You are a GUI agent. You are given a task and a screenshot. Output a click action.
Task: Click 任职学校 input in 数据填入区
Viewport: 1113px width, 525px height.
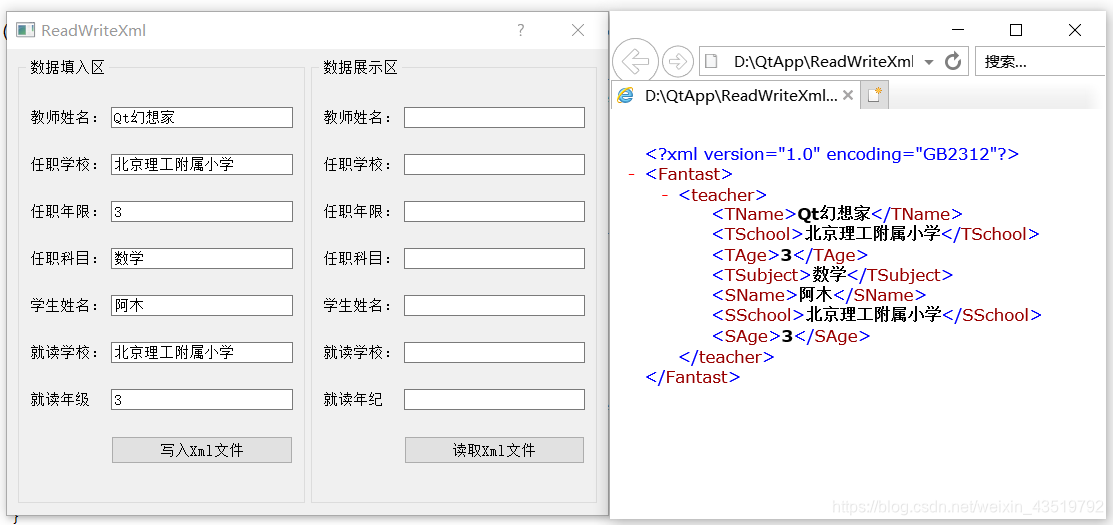(202, 165)
